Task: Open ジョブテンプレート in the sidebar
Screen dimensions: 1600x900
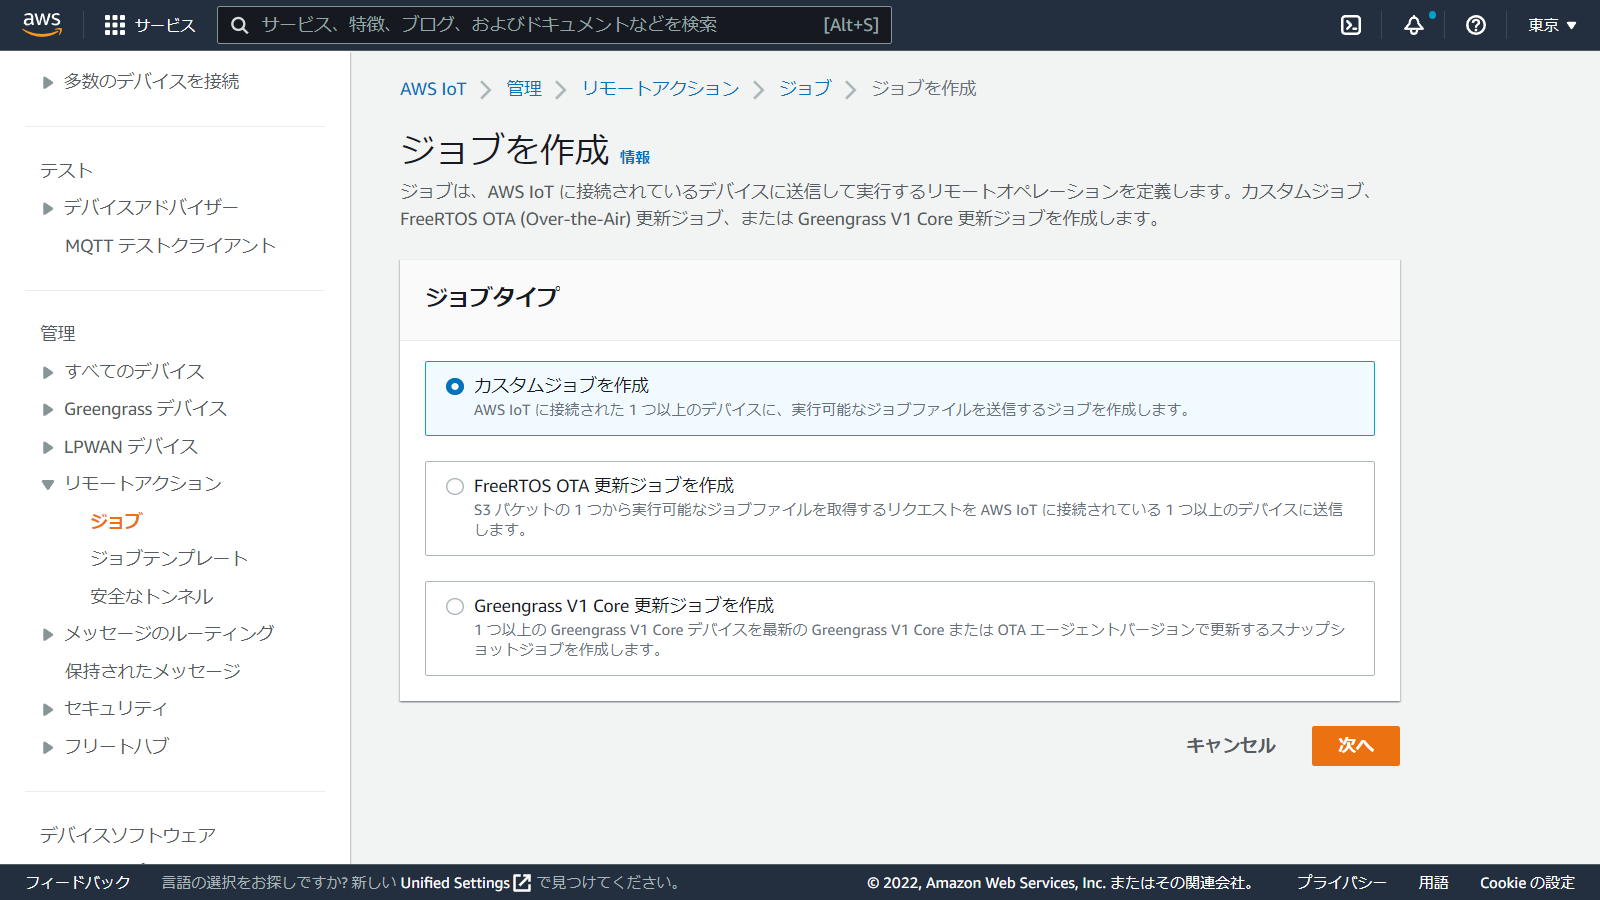Action: click(168, 558)
